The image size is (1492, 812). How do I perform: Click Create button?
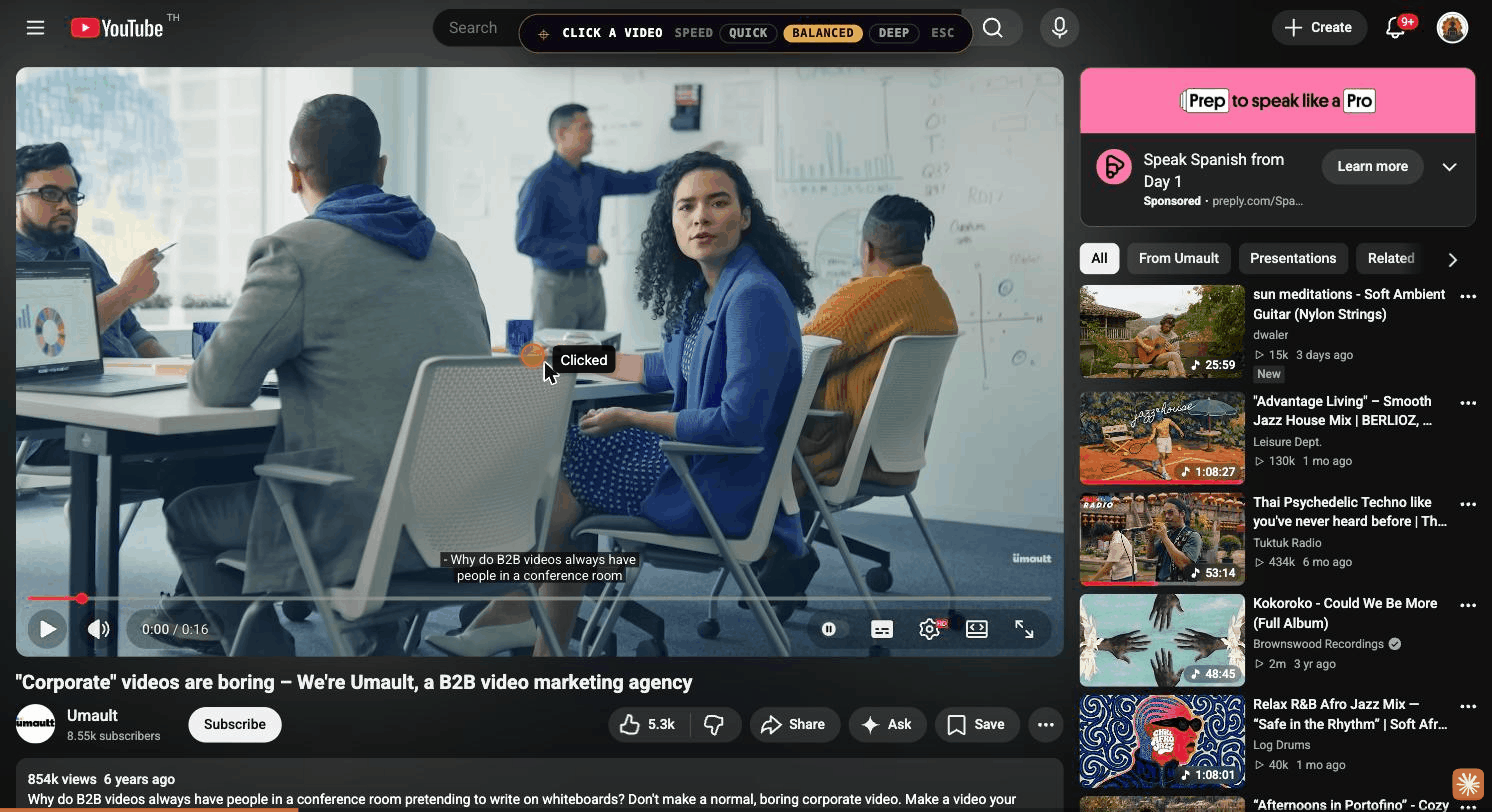[x=1319, y=28]
